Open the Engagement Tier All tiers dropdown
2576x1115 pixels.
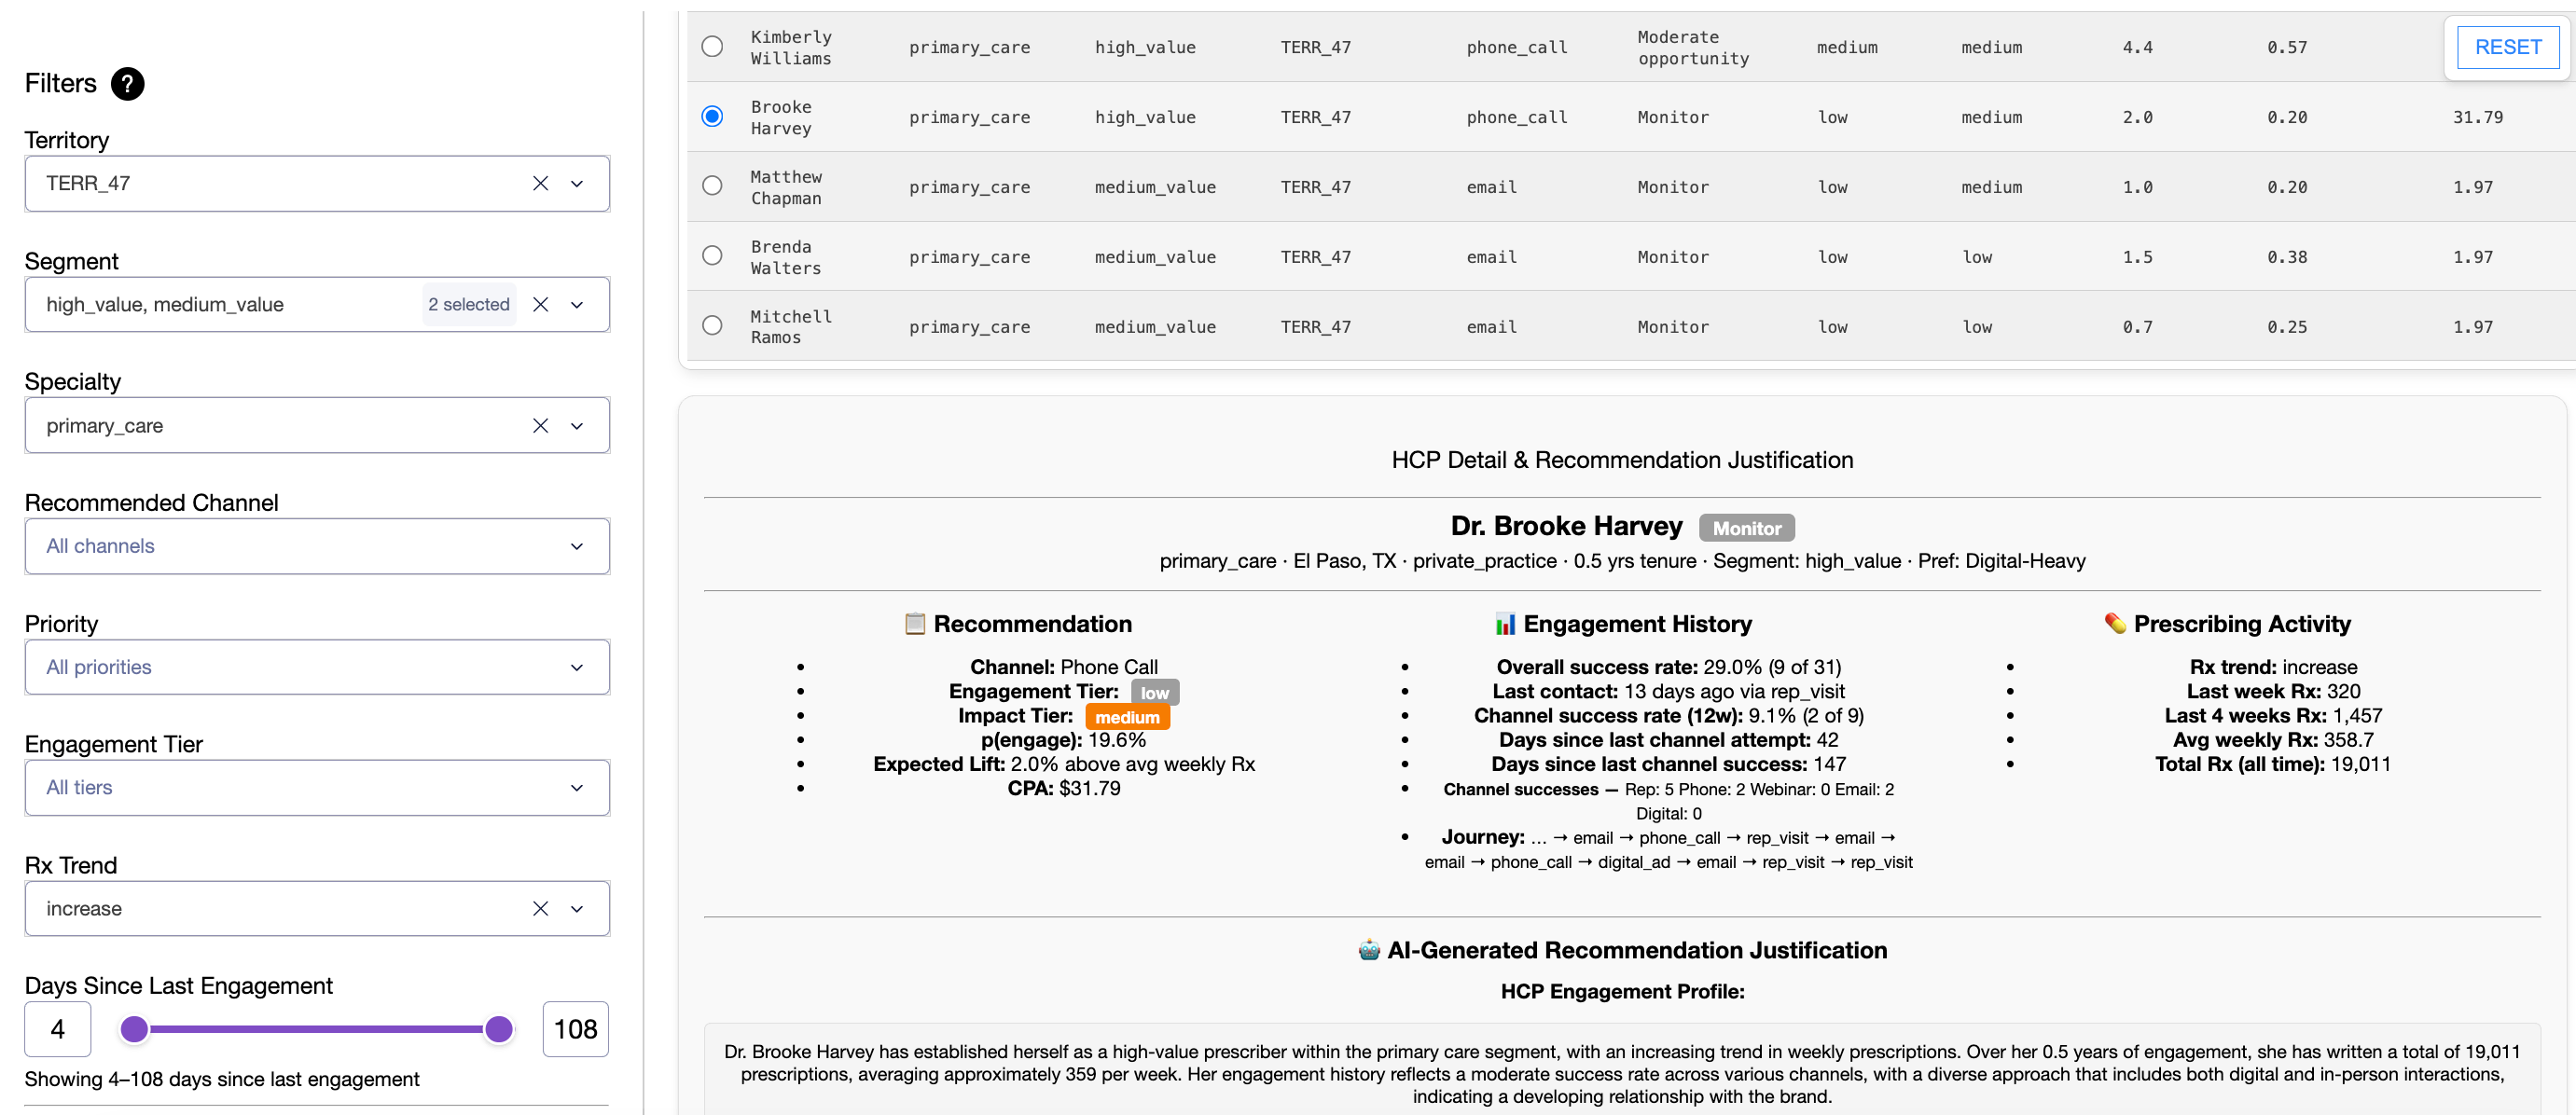pyautogui.click(x=317, y=787)
